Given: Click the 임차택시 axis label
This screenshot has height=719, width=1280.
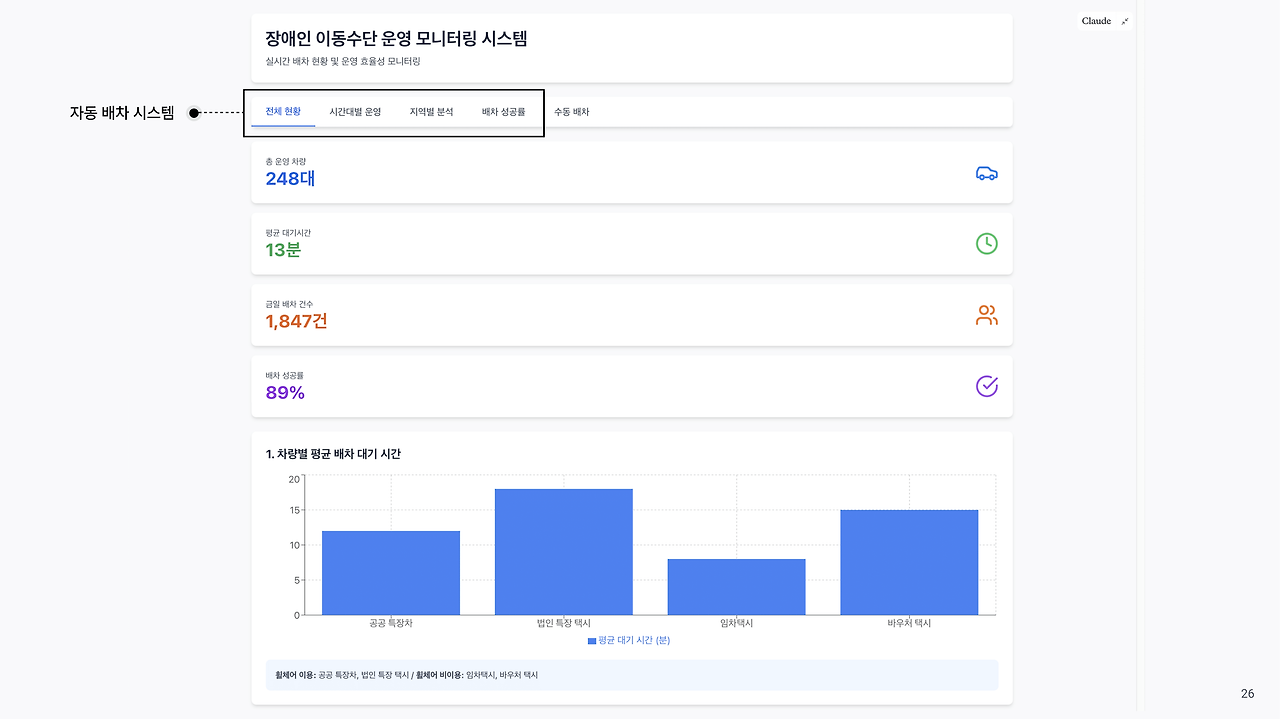Looking at the screenshot, I should [736, 623].
